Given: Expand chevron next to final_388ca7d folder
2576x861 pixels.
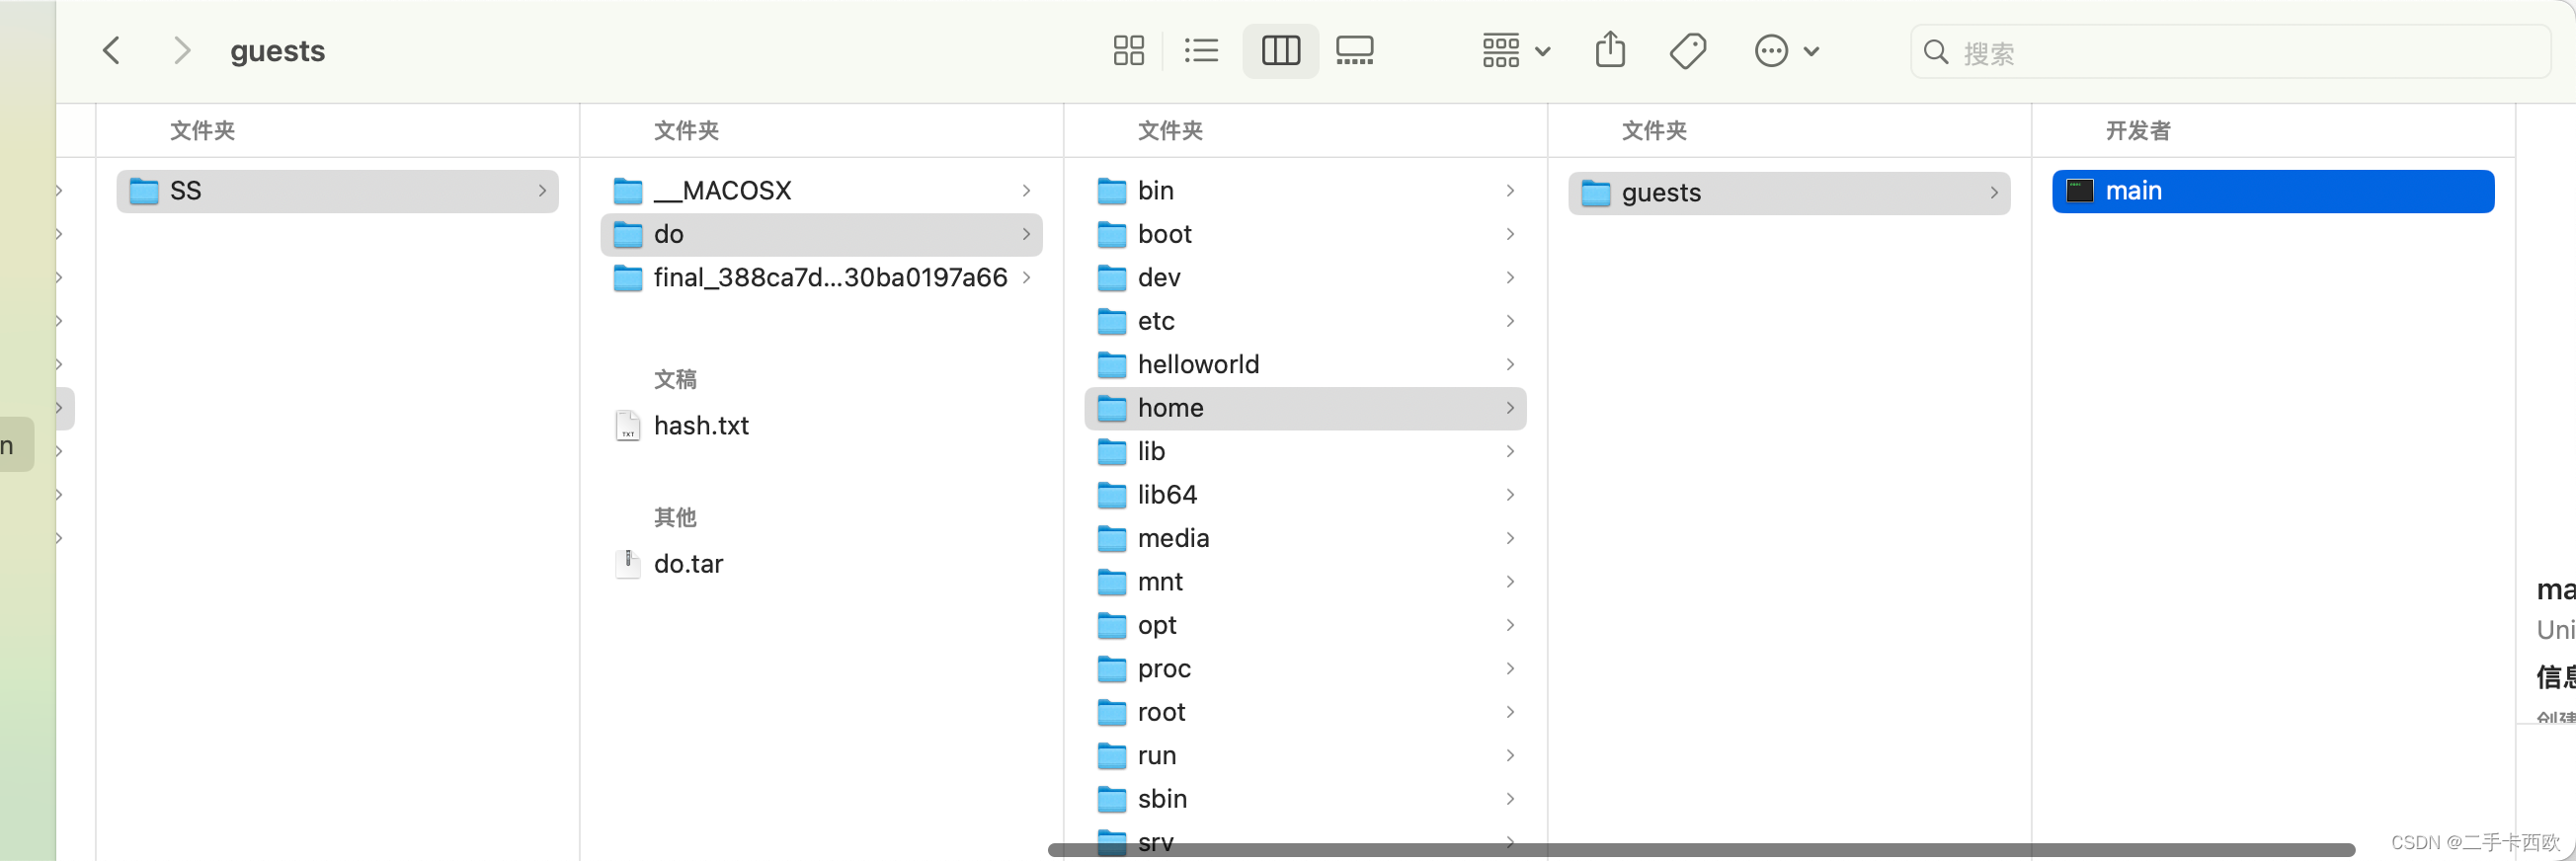Looking at the screenshot, I should [x=1026, y=278].
